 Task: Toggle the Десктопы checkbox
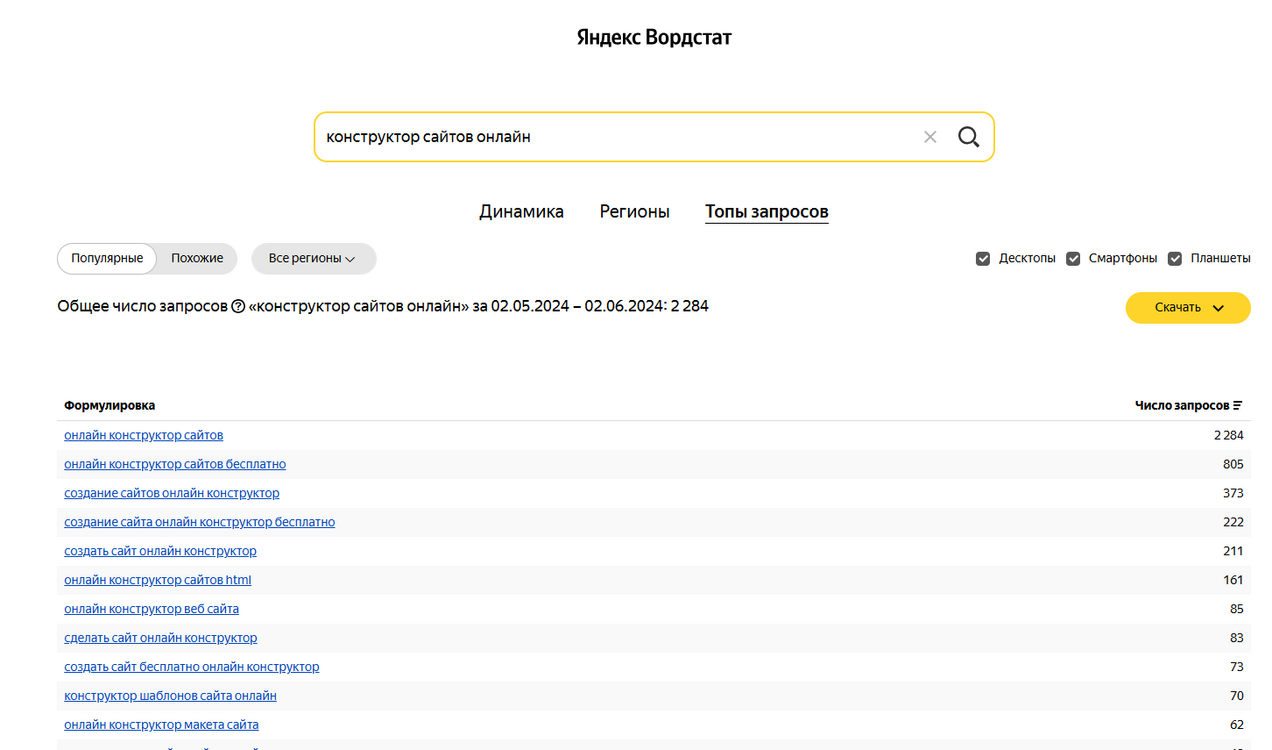pos(983,258)
